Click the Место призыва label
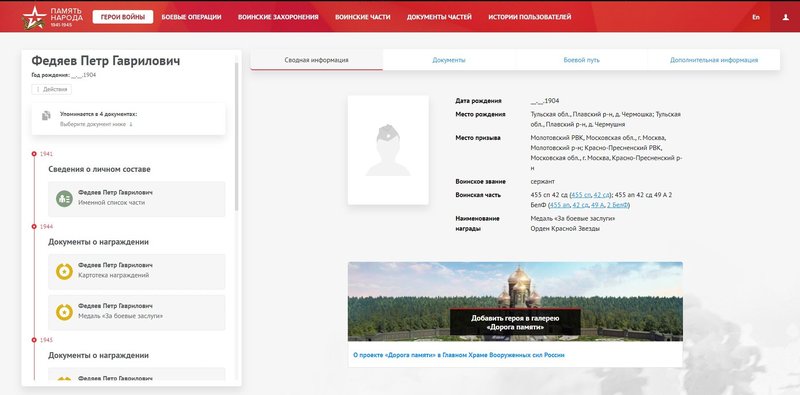 (478, 138)
